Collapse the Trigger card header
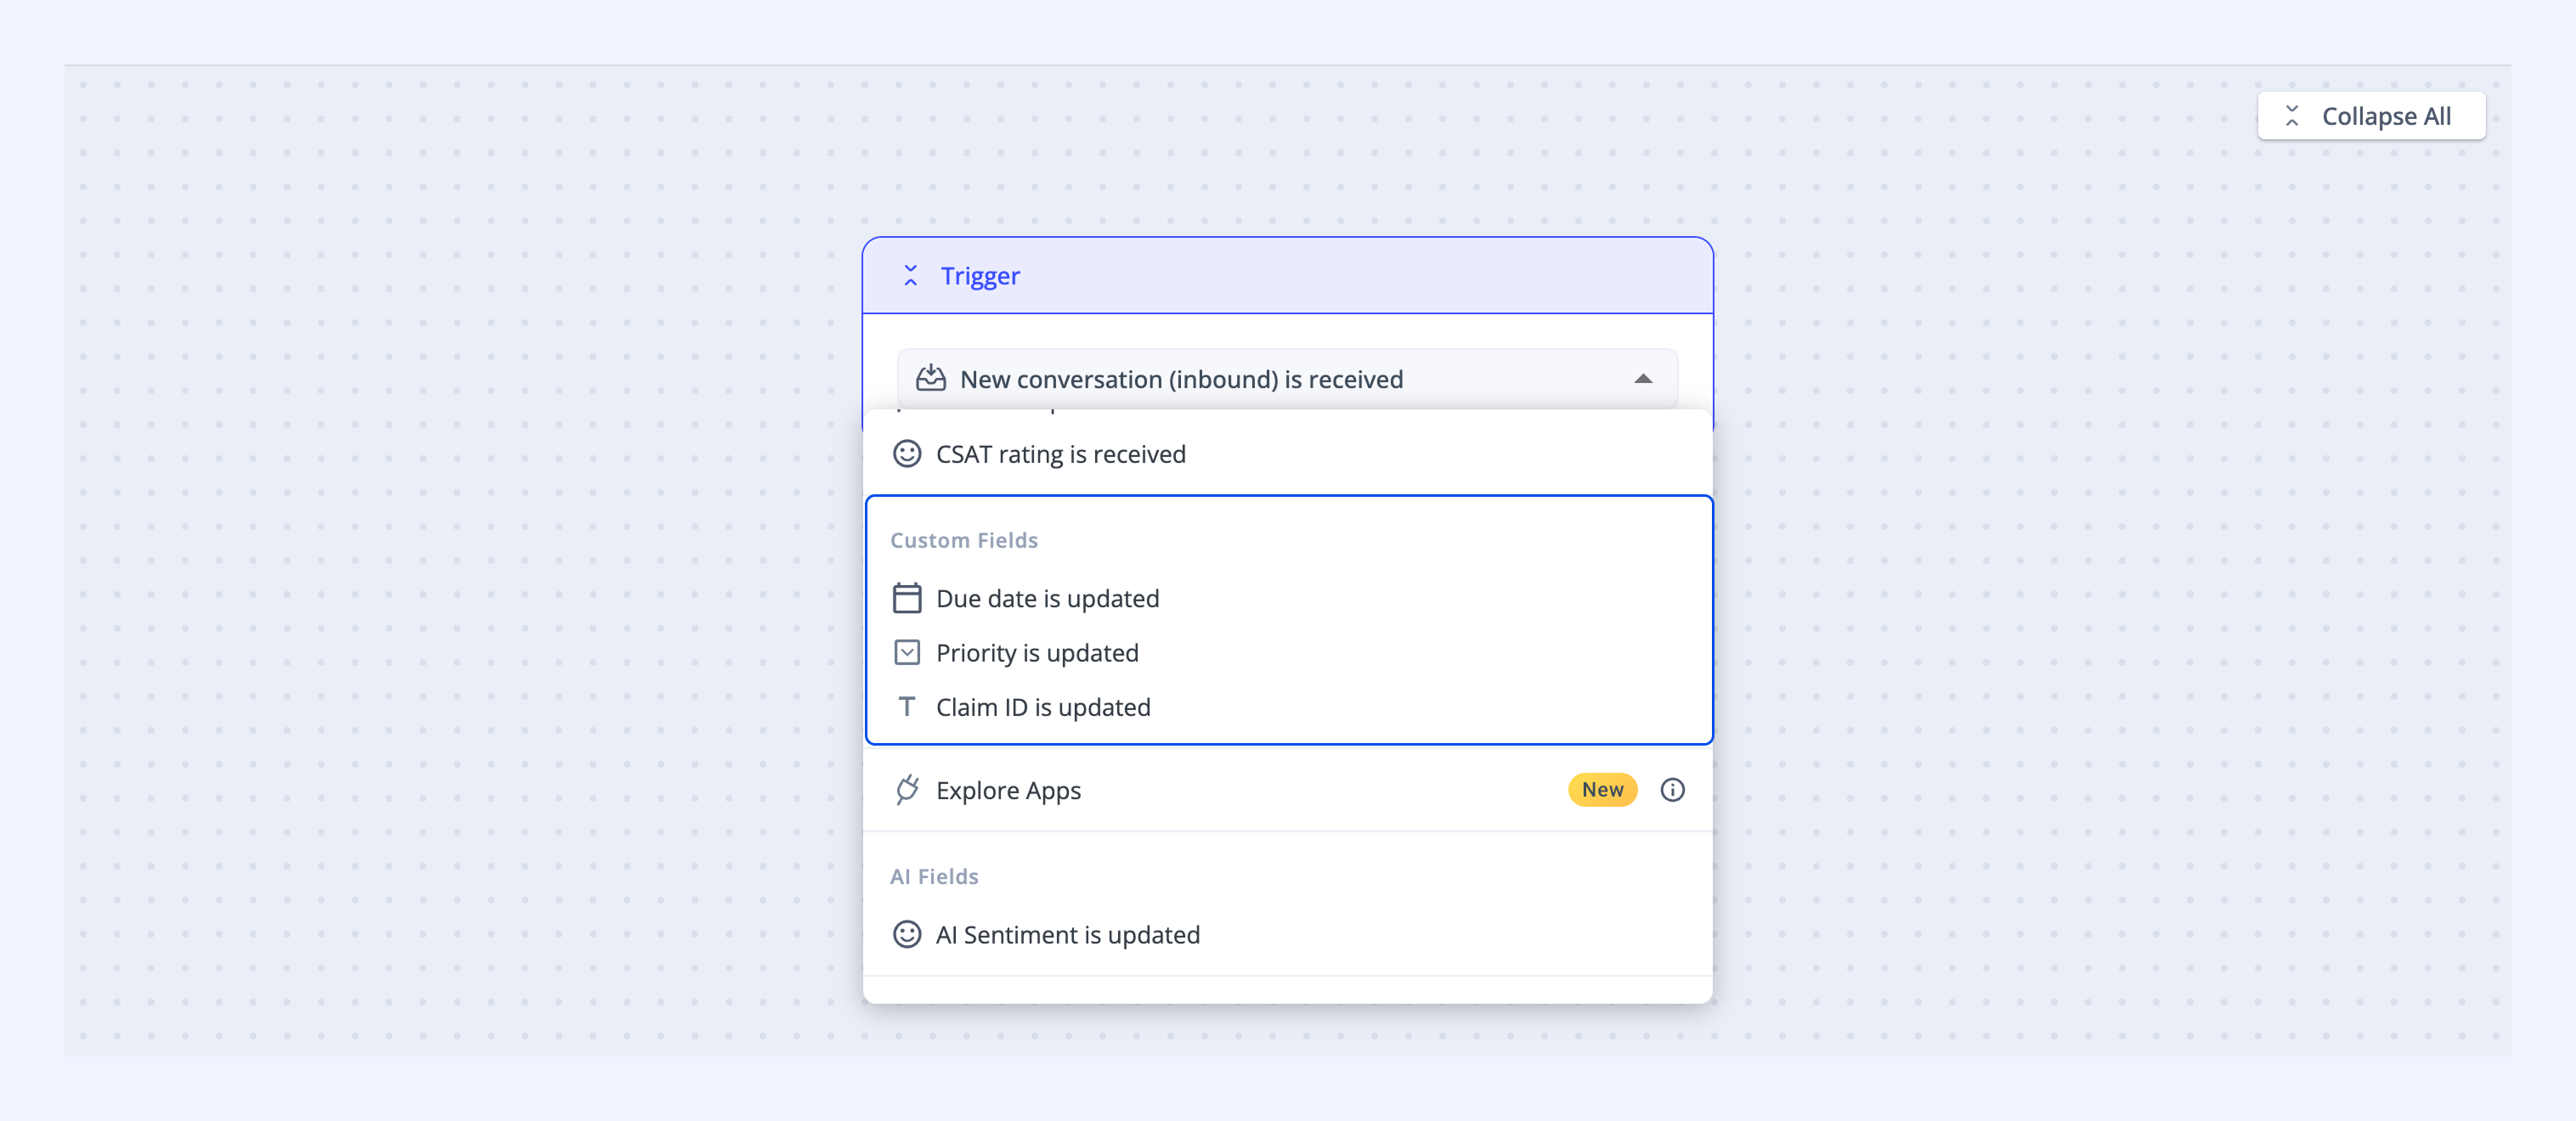The height and width of the screenshot is (1121, 2576). pos(1287,276)
